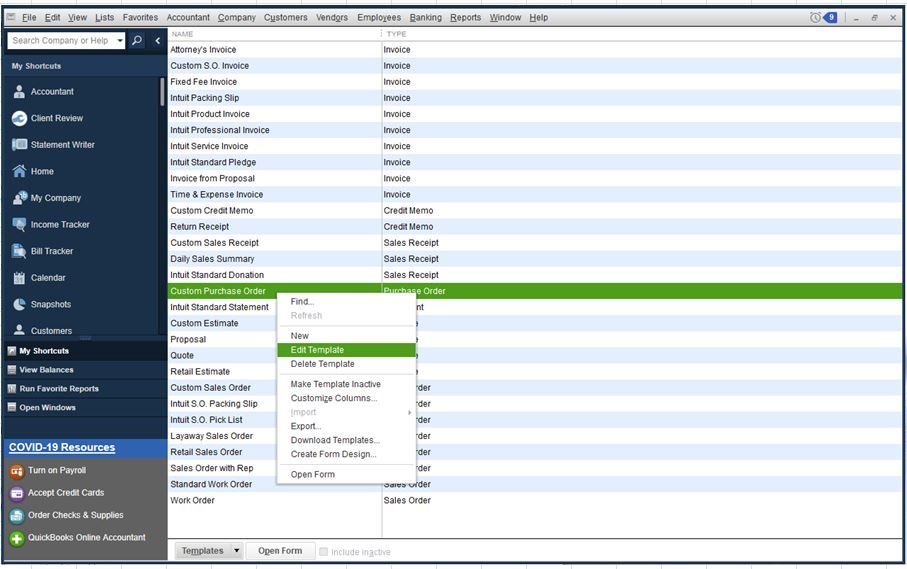This screenshot has height=569, width=907.
Task: Open Bill Tracker shortcut icon
Action: (x=19, y=251)
